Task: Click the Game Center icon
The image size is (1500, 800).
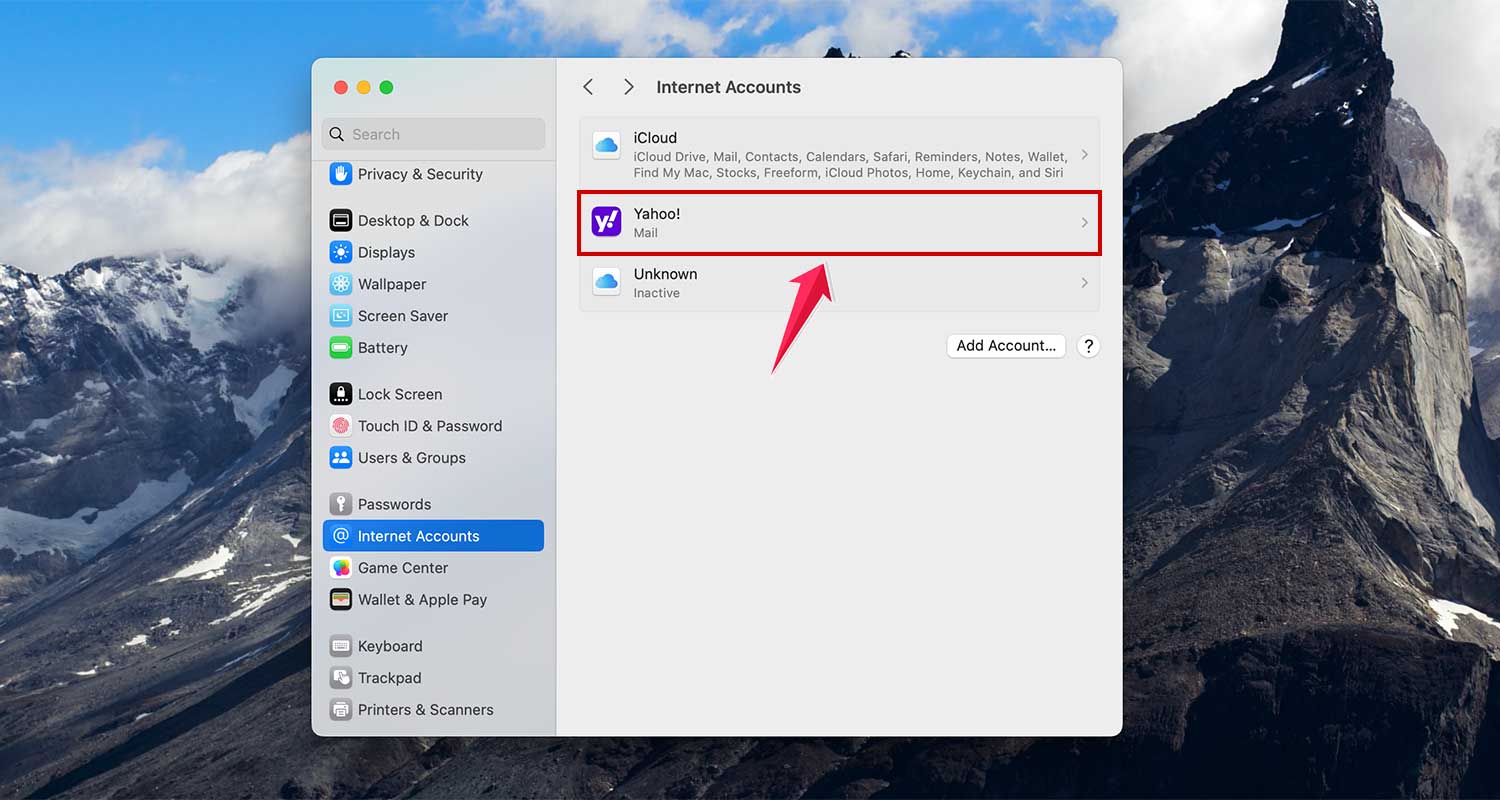Action: 401,568
